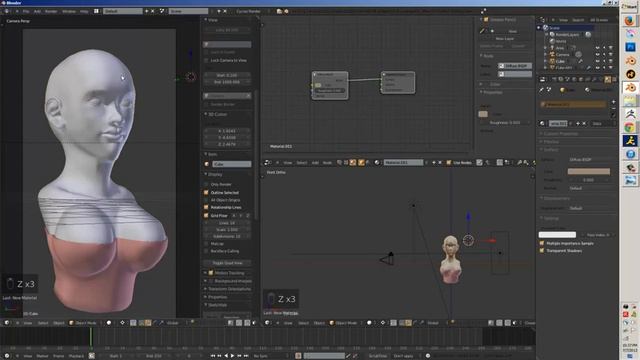This screenshot has height=360, width=640.
Task: Toggle viewport visibility eye for Cube
Action: pyautogui.click(x=598, y=61)
